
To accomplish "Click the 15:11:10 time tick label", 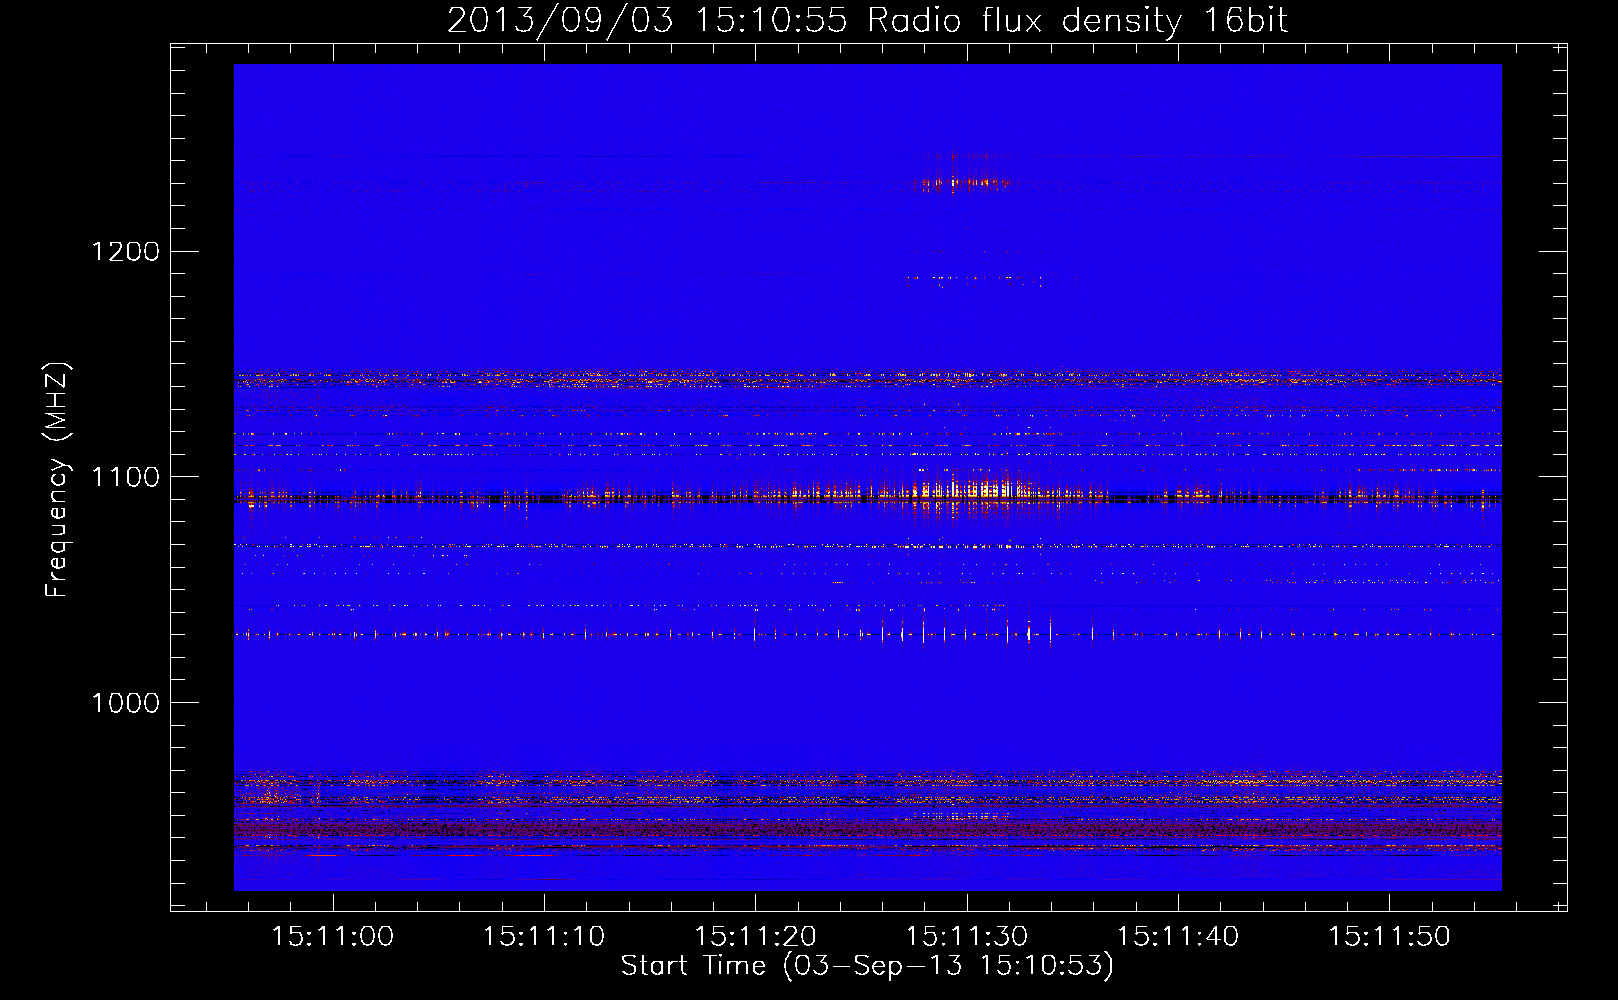I will 544,937.
